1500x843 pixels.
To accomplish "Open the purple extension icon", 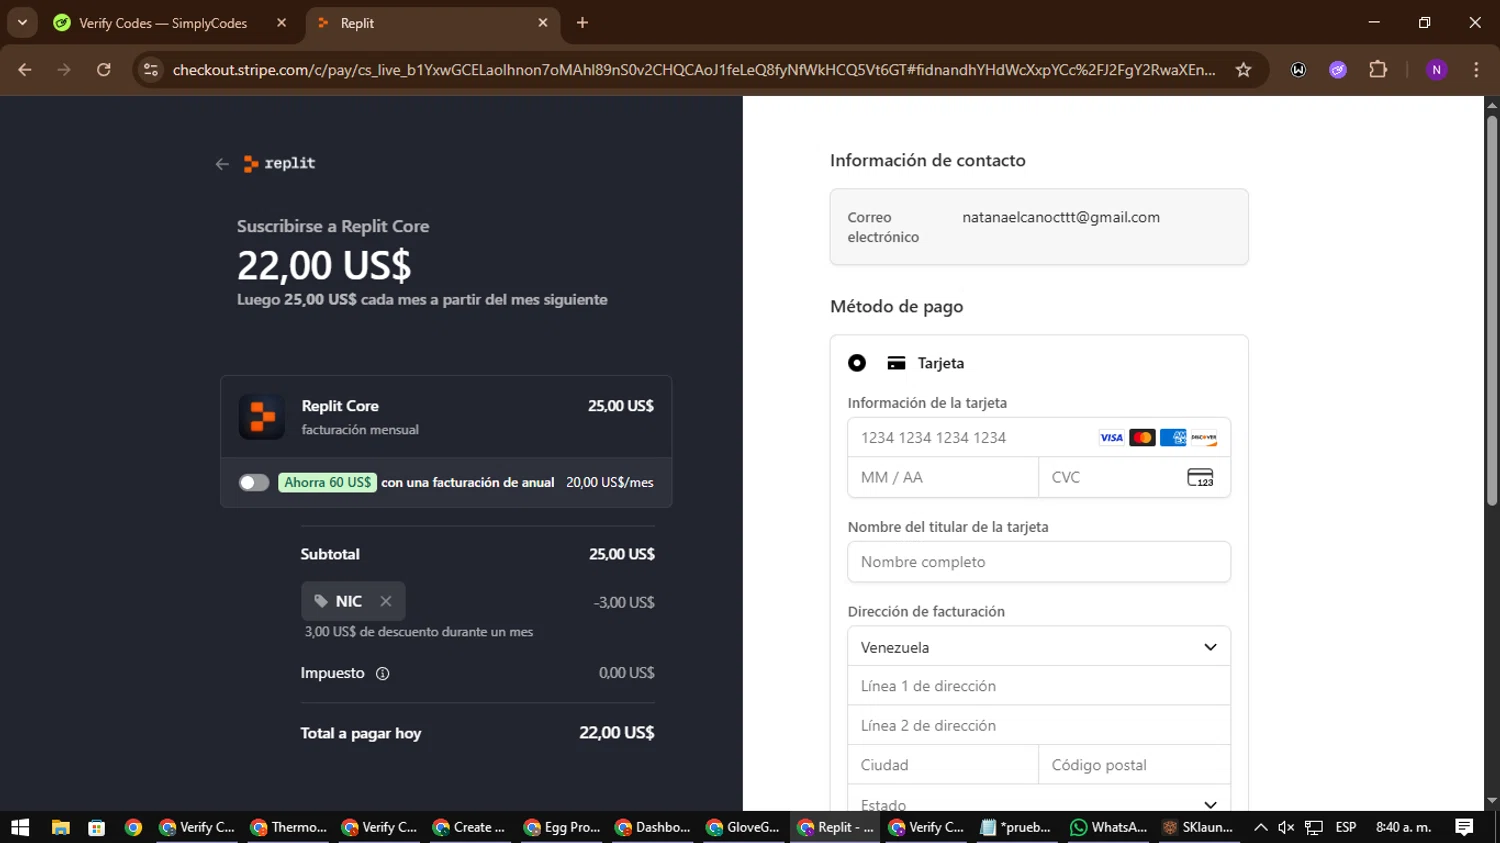I will 1338,70.
